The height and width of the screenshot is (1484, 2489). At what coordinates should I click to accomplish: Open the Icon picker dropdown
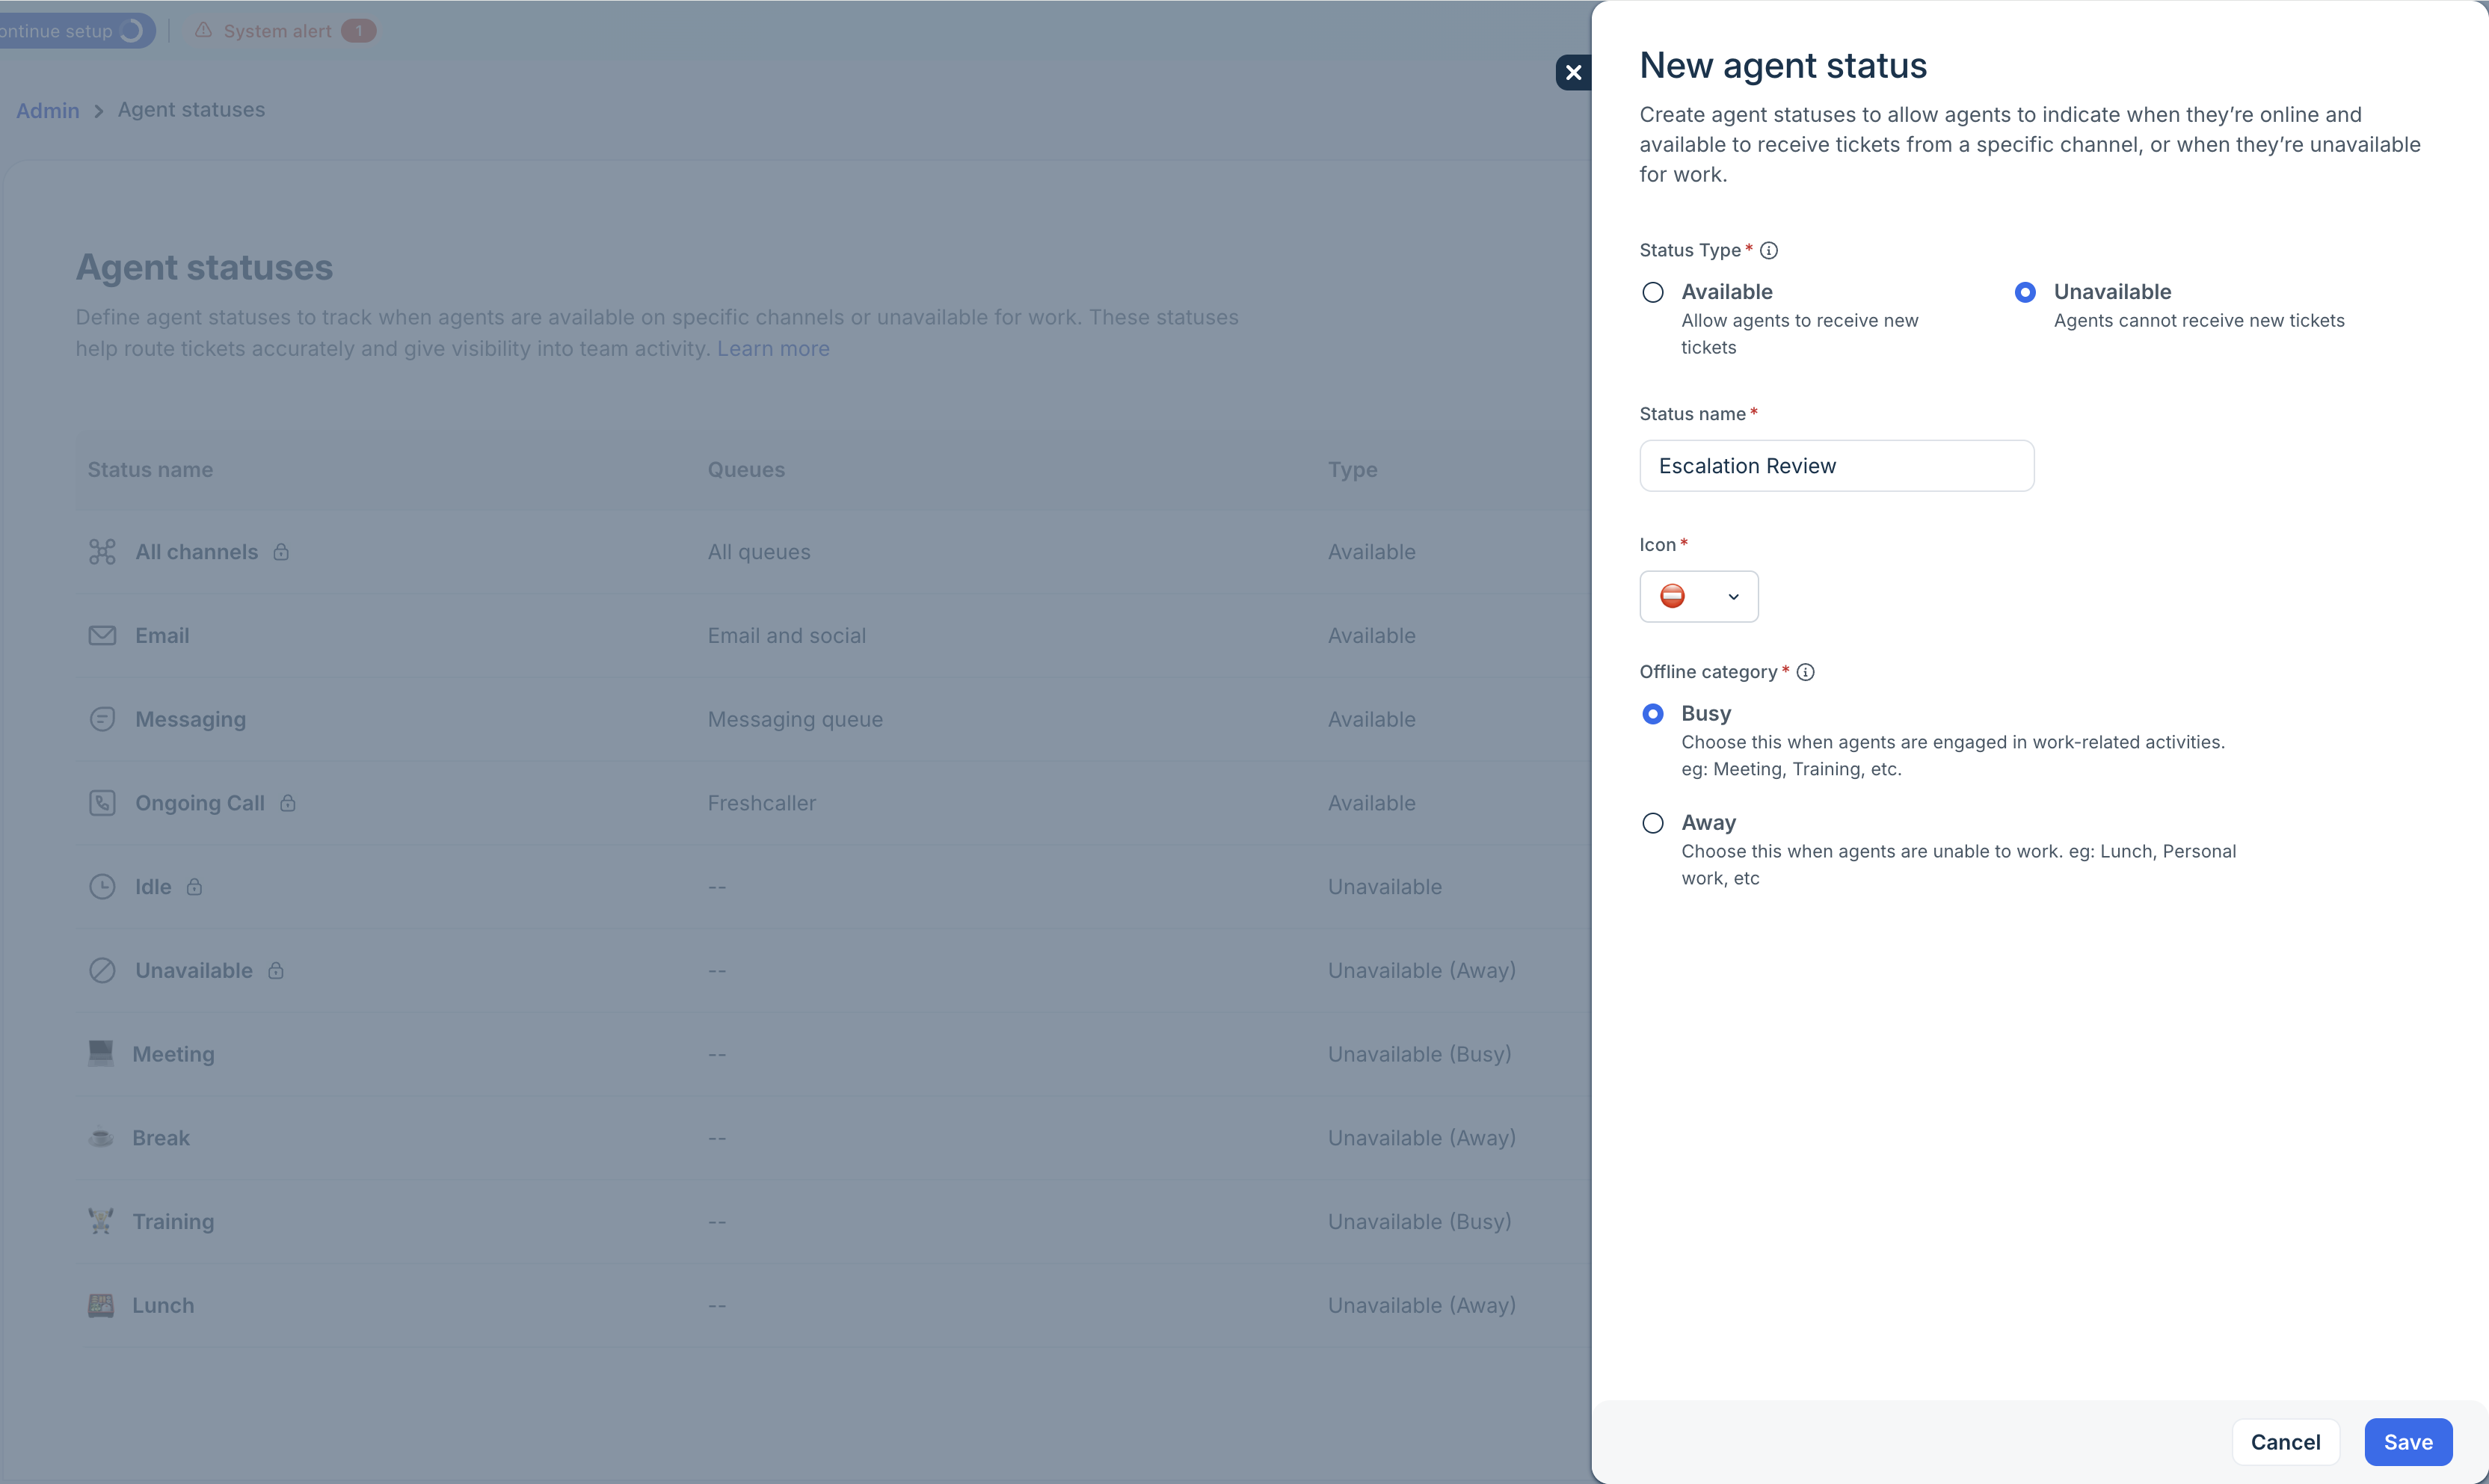click(x=1698, y=597)
